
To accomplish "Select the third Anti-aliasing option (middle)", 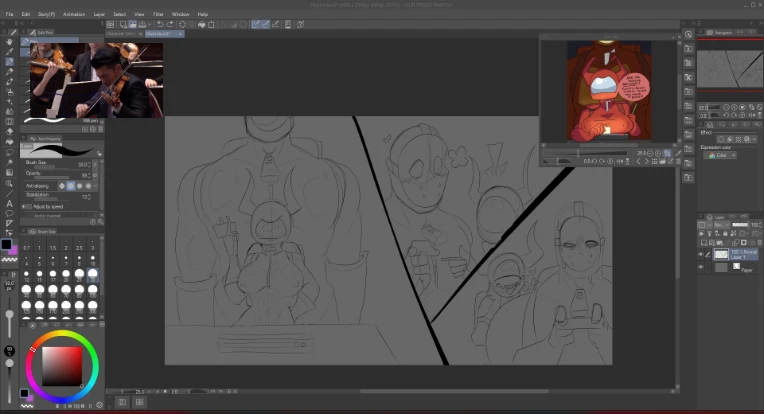I will point(79,186).
